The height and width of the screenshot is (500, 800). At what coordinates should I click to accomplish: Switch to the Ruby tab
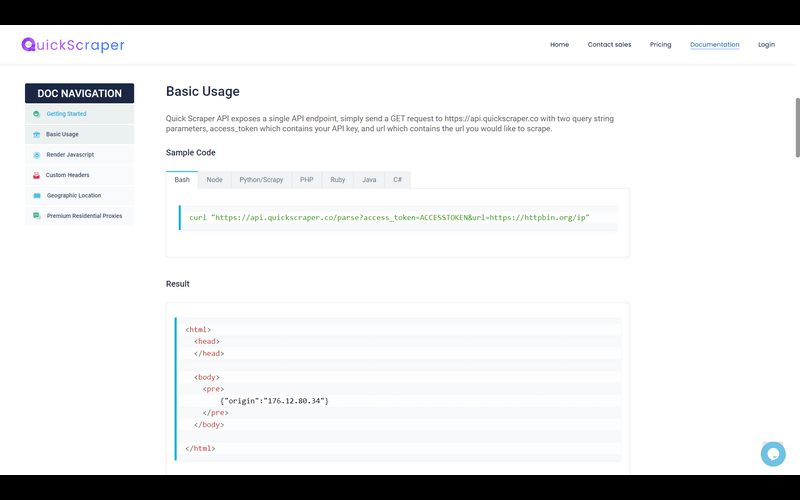pyautogui.click(x=338, y=180)
